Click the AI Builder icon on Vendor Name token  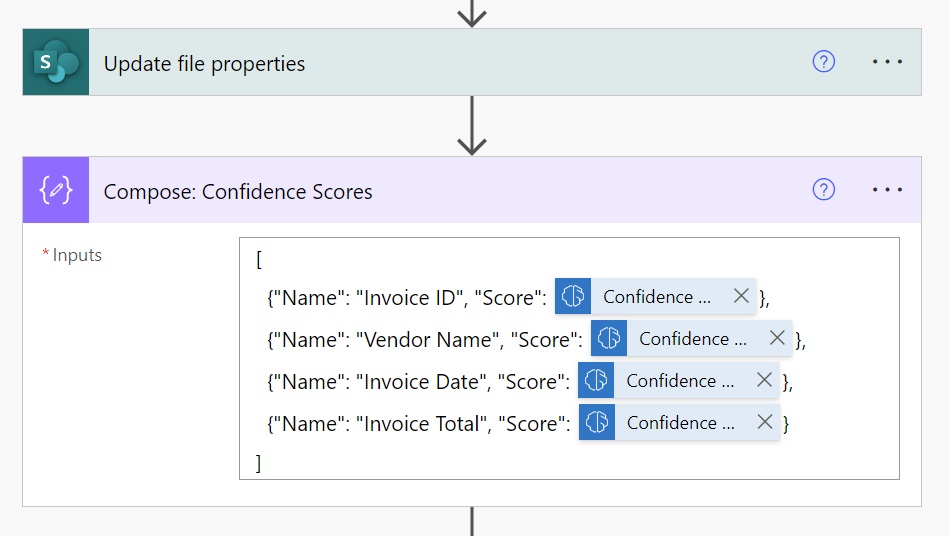tap(609, 338)
